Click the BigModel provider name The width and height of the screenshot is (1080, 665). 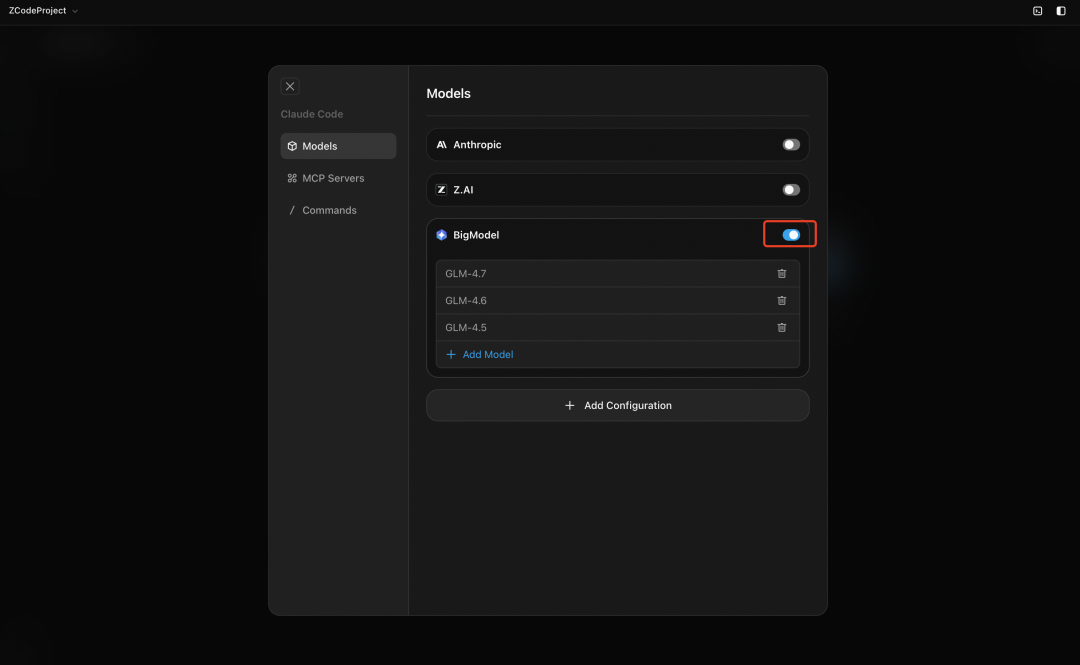click(x=476, y=235)
